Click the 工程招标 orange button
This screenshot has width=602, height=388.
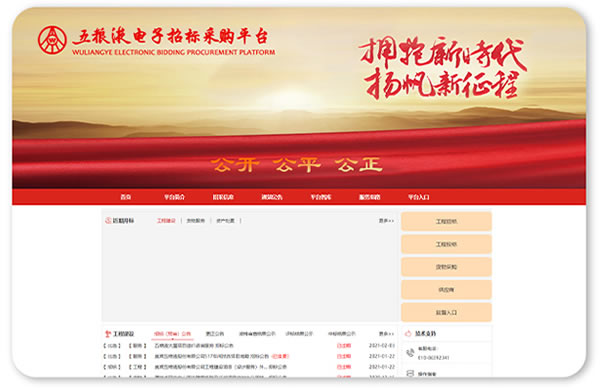coord(446,221)
